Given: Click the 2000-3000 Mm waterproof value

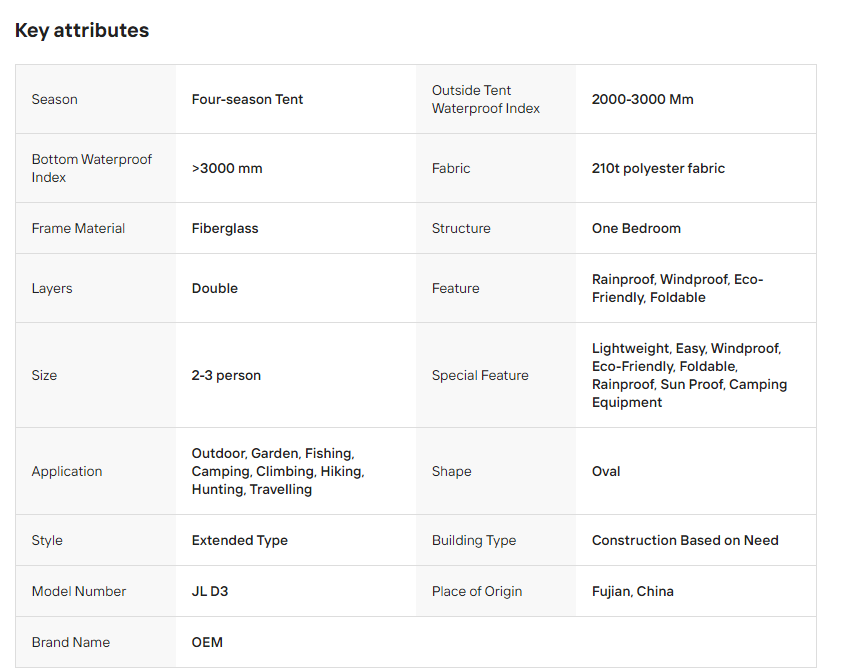Looking at the screenshot, I should pyautogui.click(x=642, y=99).
